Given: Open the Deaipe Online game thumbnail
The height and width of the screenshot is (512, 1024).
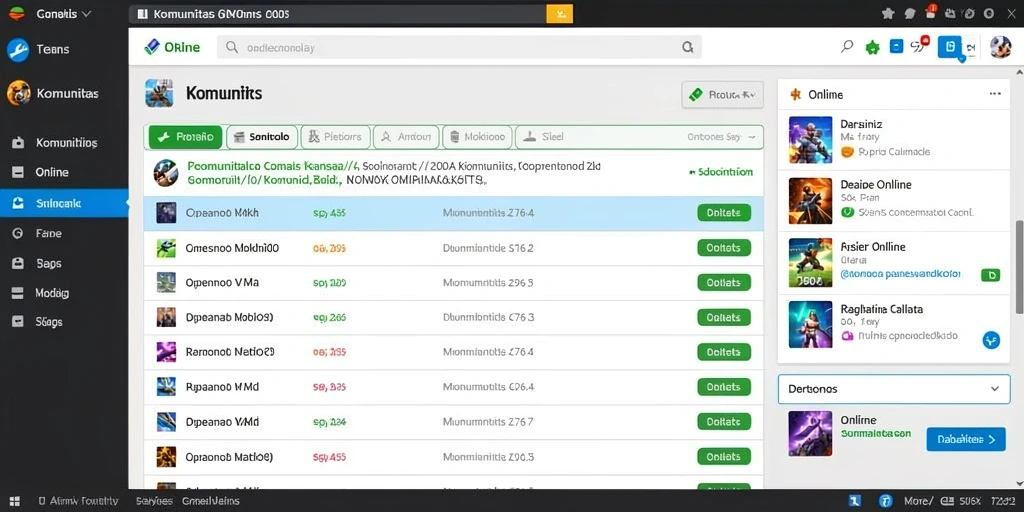Looking at the screenshot, I should pos(810,200).
